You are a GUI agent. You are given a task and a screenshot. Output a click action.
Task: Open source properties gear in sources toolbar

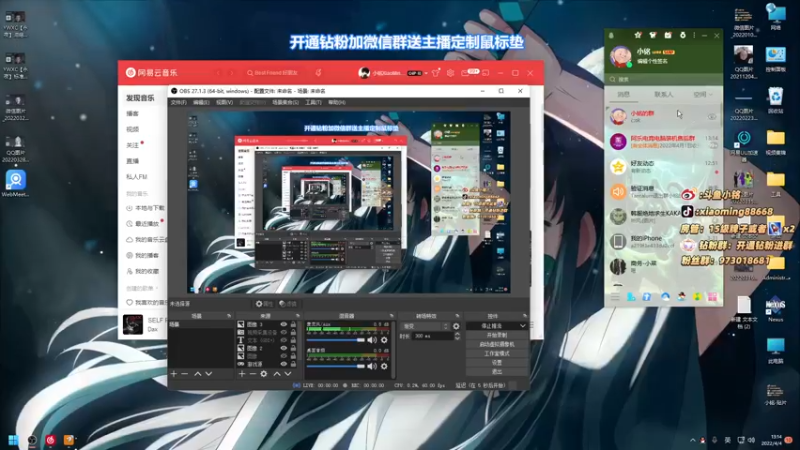[264, 374]
